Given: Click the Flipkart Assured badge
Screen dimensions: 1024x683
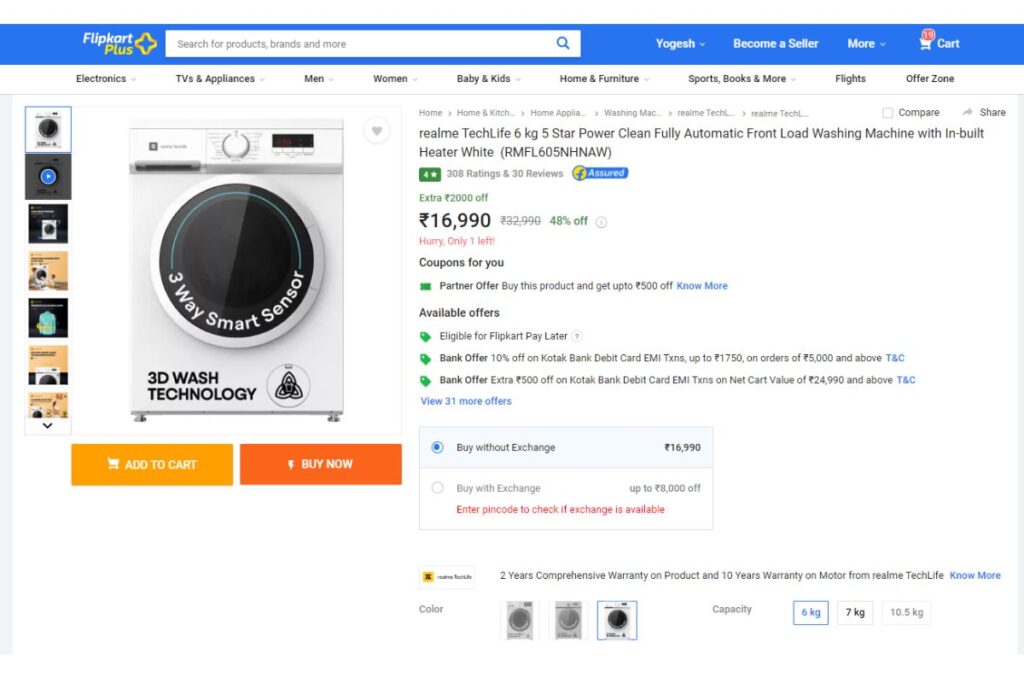Looking at the screenshot, I should [600, 173].
